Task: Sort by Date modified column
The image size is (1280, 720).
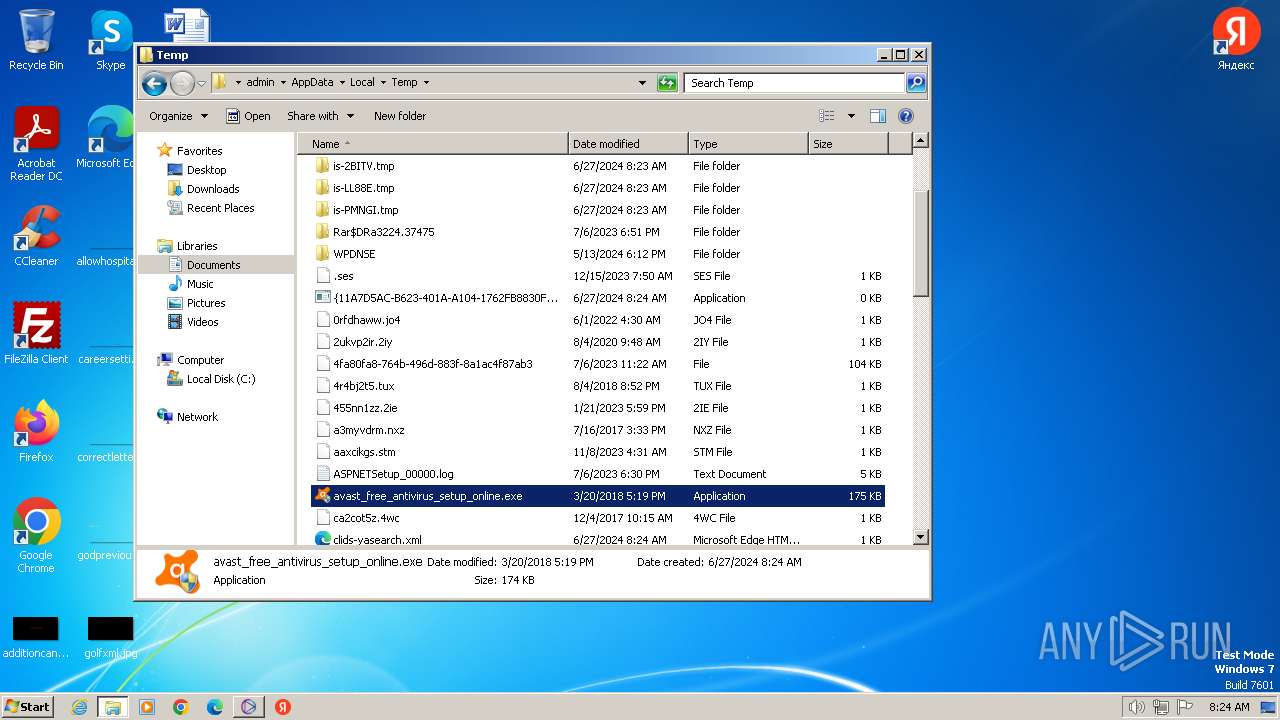Action: pos(628,144)
